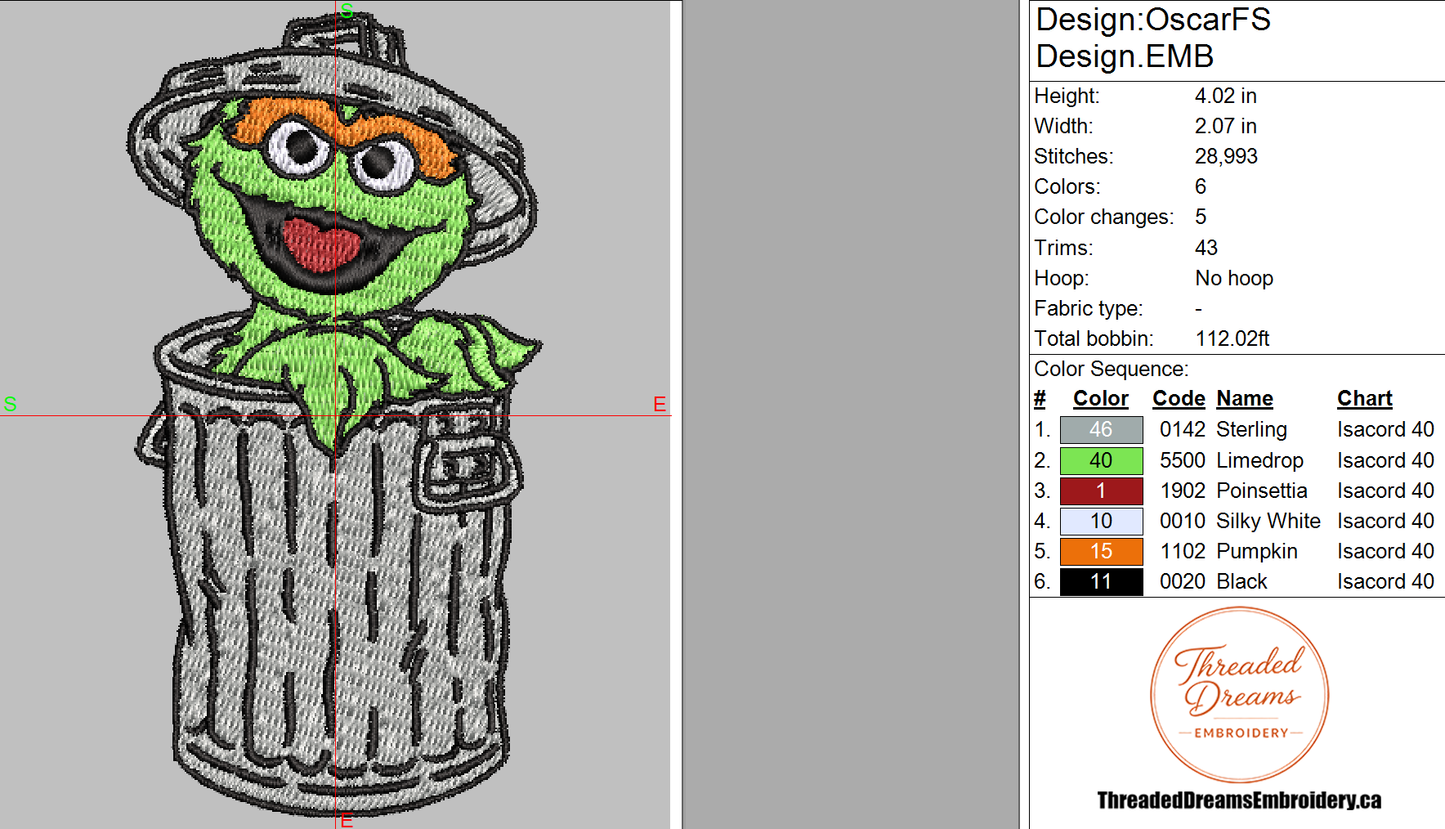Click thread code 0142

click(x=1182, y=430)
